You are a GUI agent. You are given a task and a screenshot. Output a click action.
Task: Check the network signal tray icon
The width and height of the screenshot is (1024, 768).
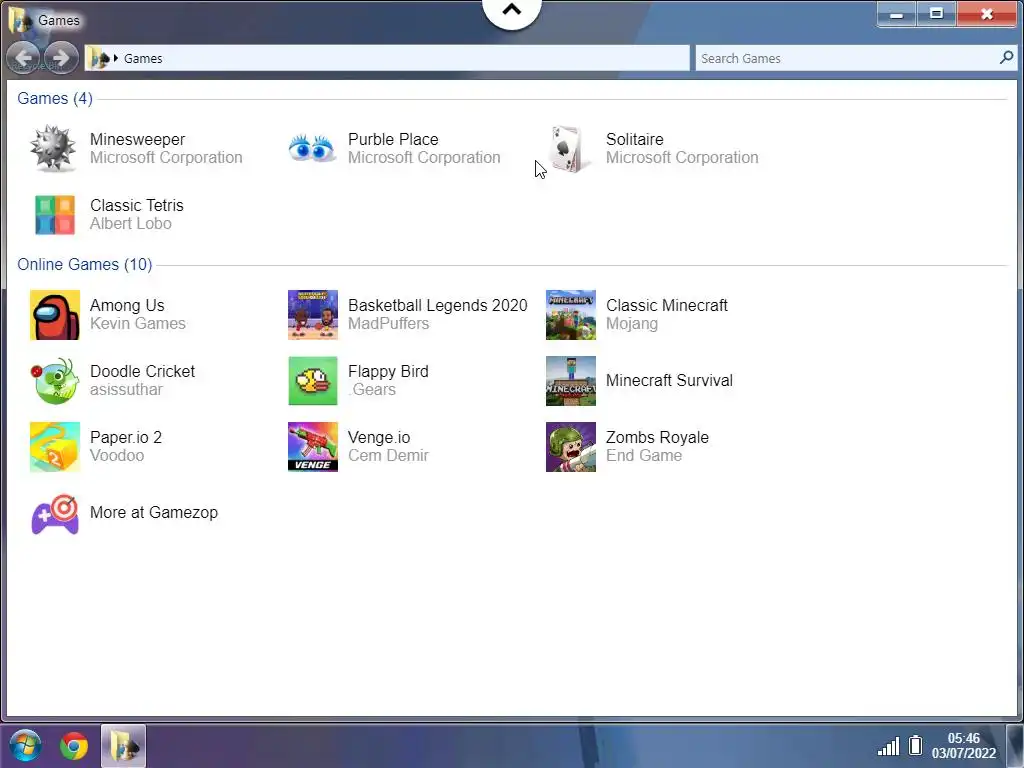pyautogui.click(x=888, y=746)
